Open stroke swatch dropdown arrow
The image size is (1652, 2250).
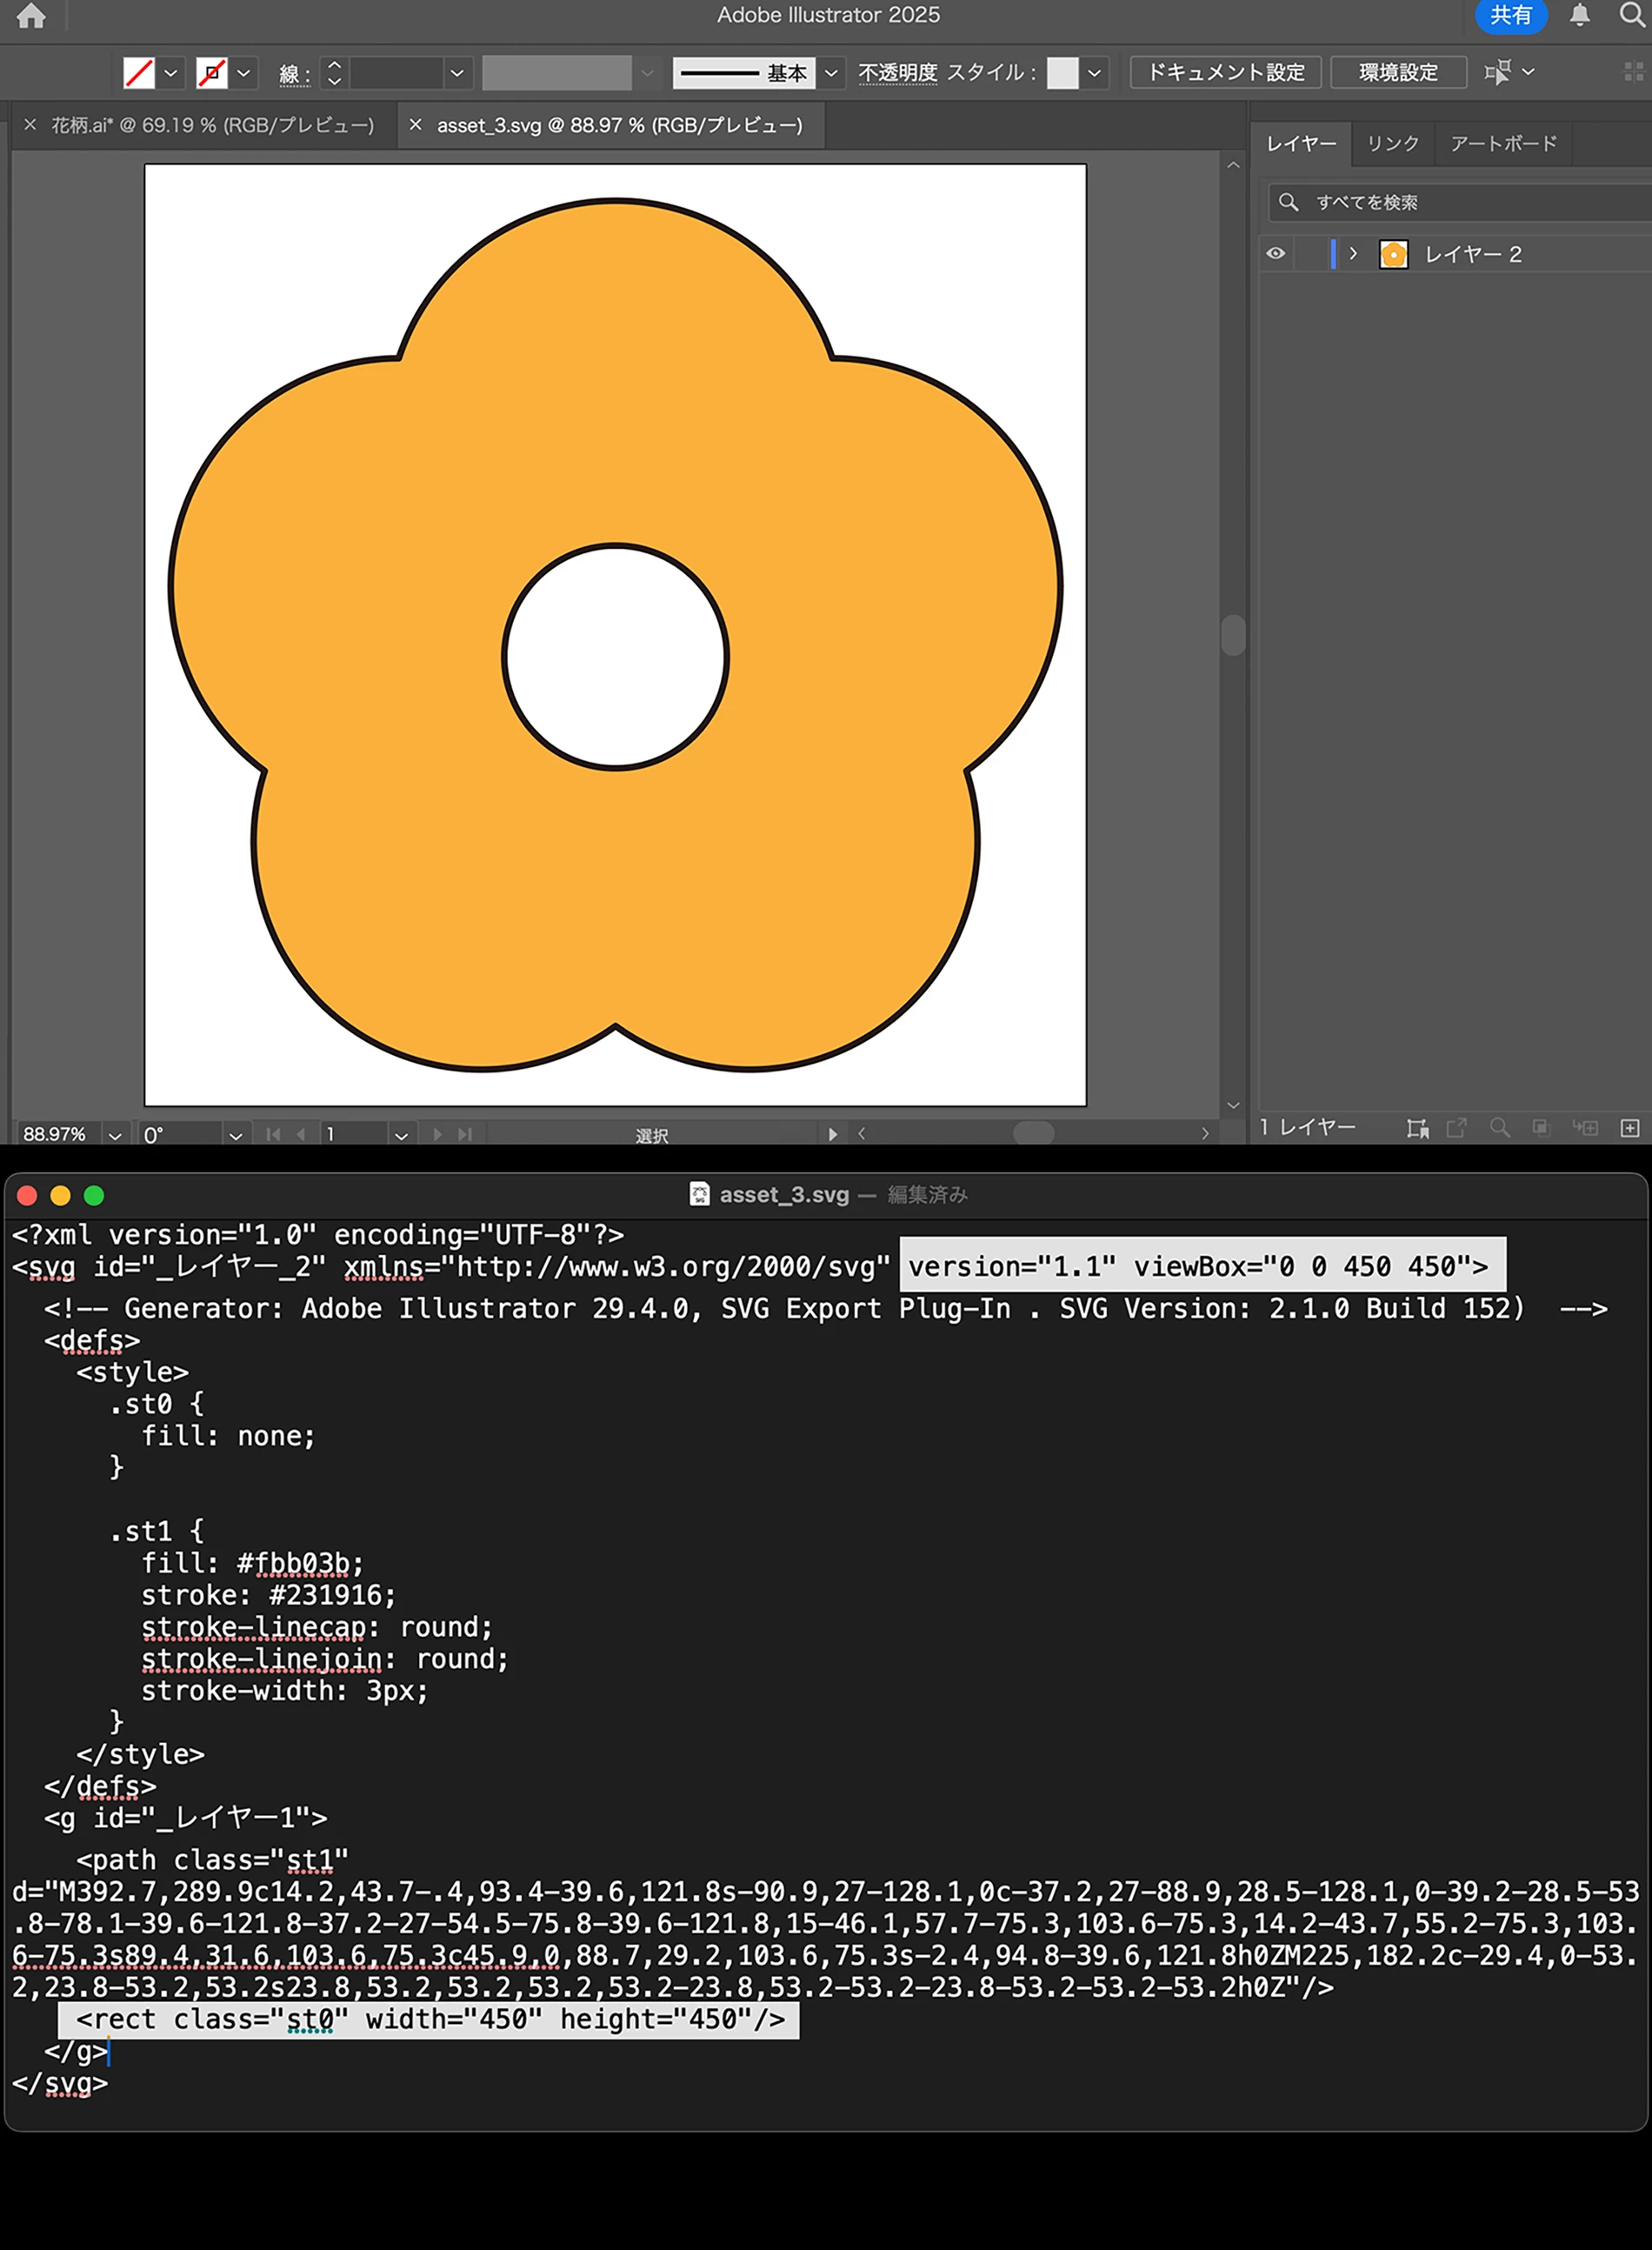[x=243, y=72]
